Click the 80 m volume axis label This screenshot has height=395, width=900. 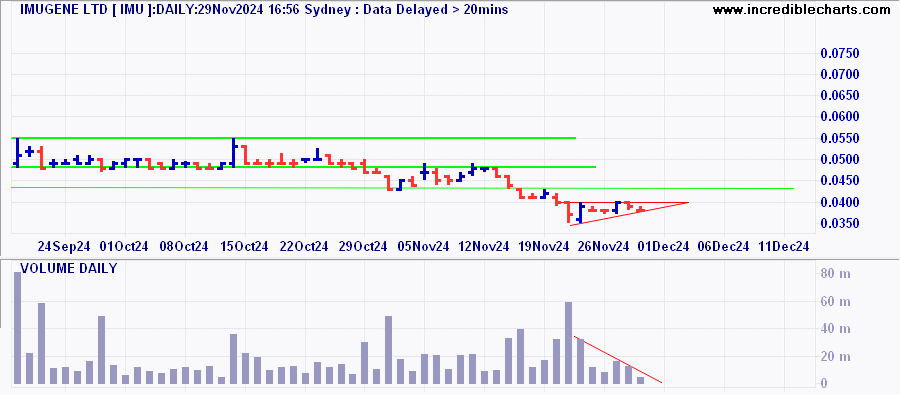click(836, 274)
